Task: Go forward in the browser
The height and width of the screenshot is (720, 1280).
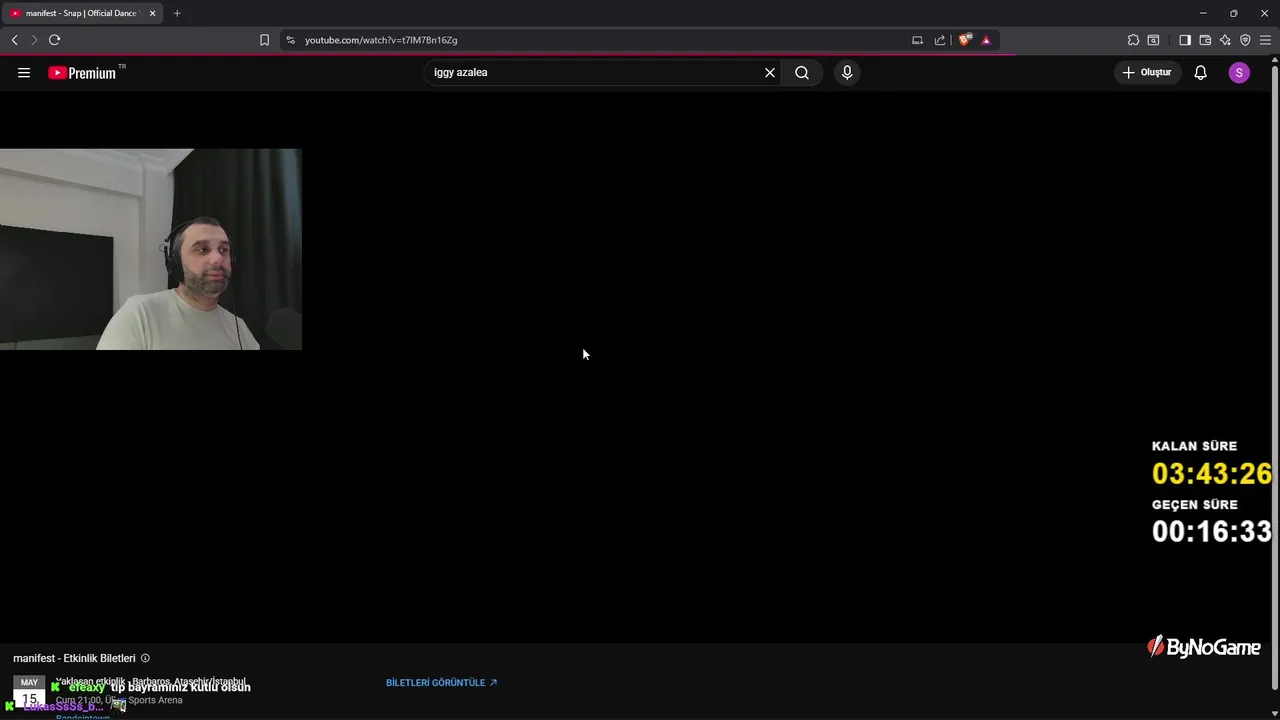Action: coord(33,40)
